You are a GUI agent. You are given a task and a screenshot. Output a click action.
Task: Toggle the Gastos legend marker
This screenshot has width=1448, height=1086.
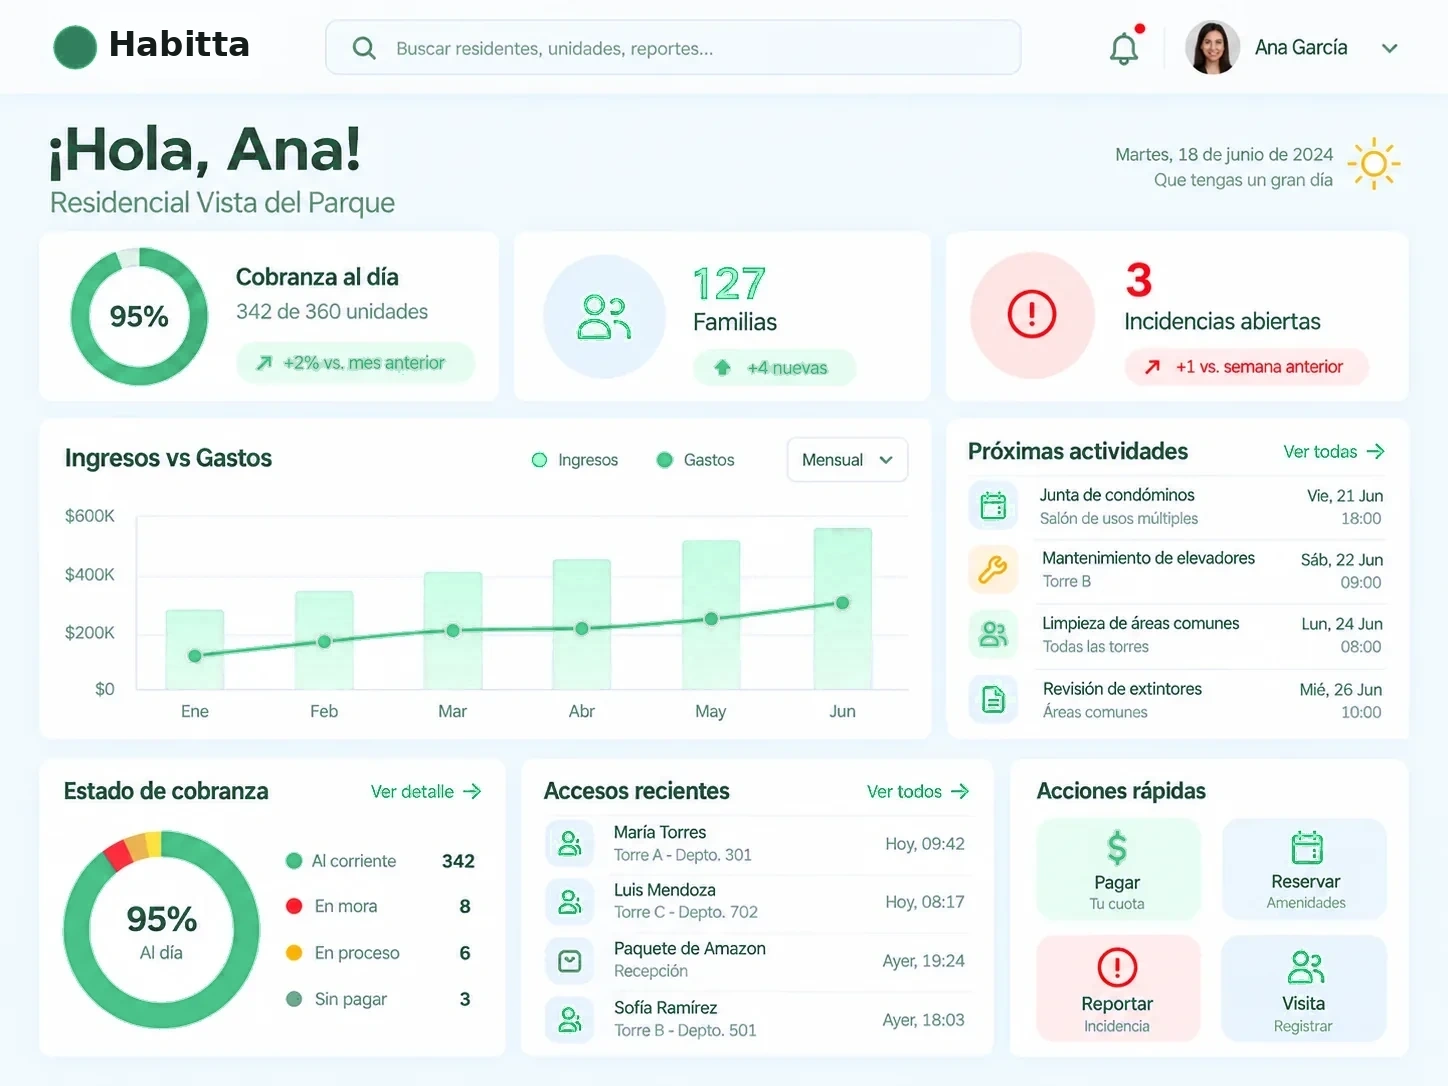664,460
